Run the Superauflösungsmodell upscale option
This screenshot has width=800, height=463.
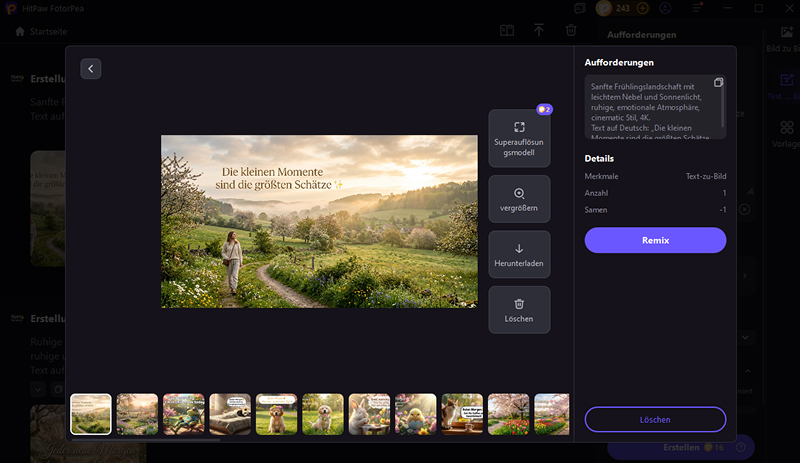point(519,138)
